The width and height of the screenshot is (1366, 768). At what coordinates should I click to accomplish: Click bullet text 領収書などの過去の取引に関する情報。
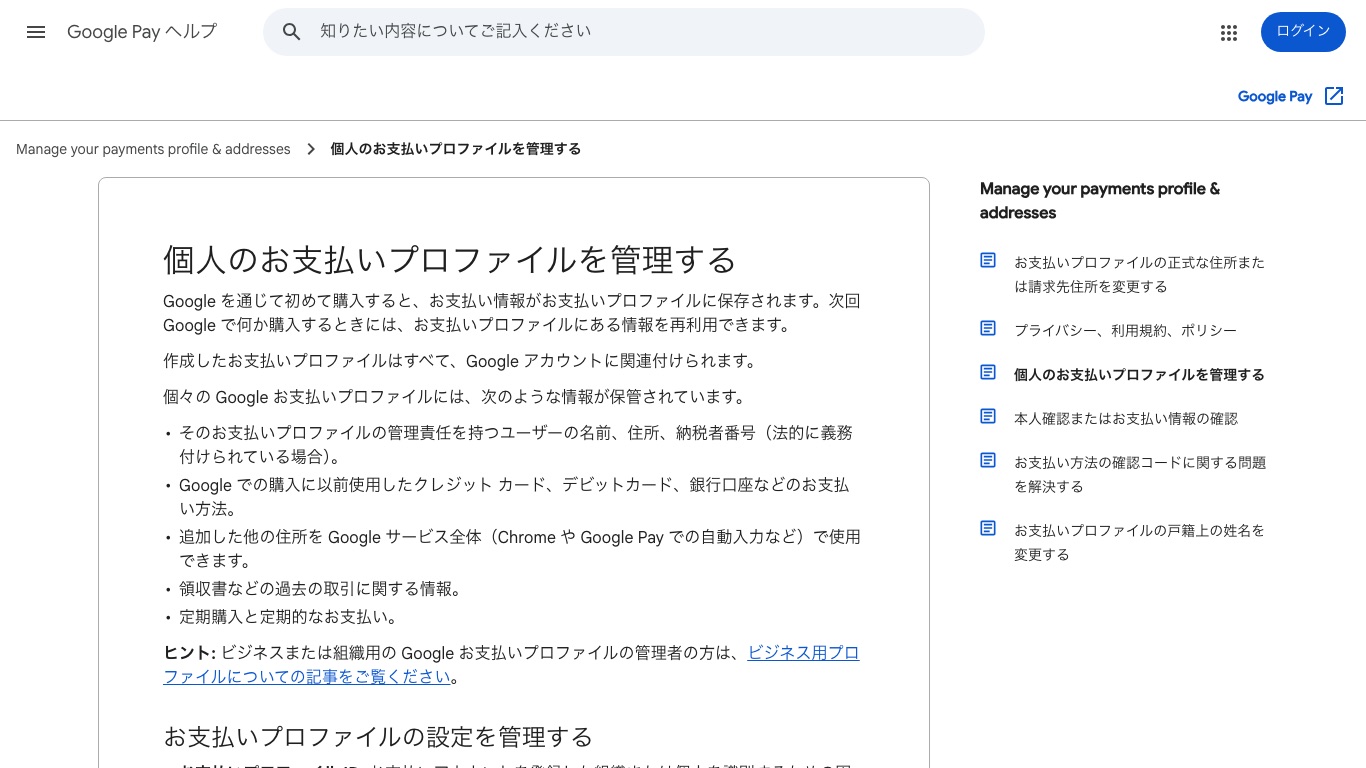(322, 589)
